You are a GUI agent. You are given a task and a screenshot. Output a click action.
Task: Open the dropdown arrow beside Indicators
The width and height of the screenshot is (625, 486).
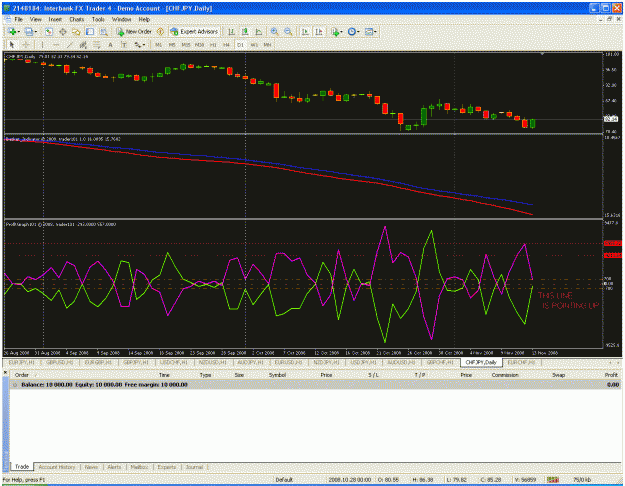342,31
